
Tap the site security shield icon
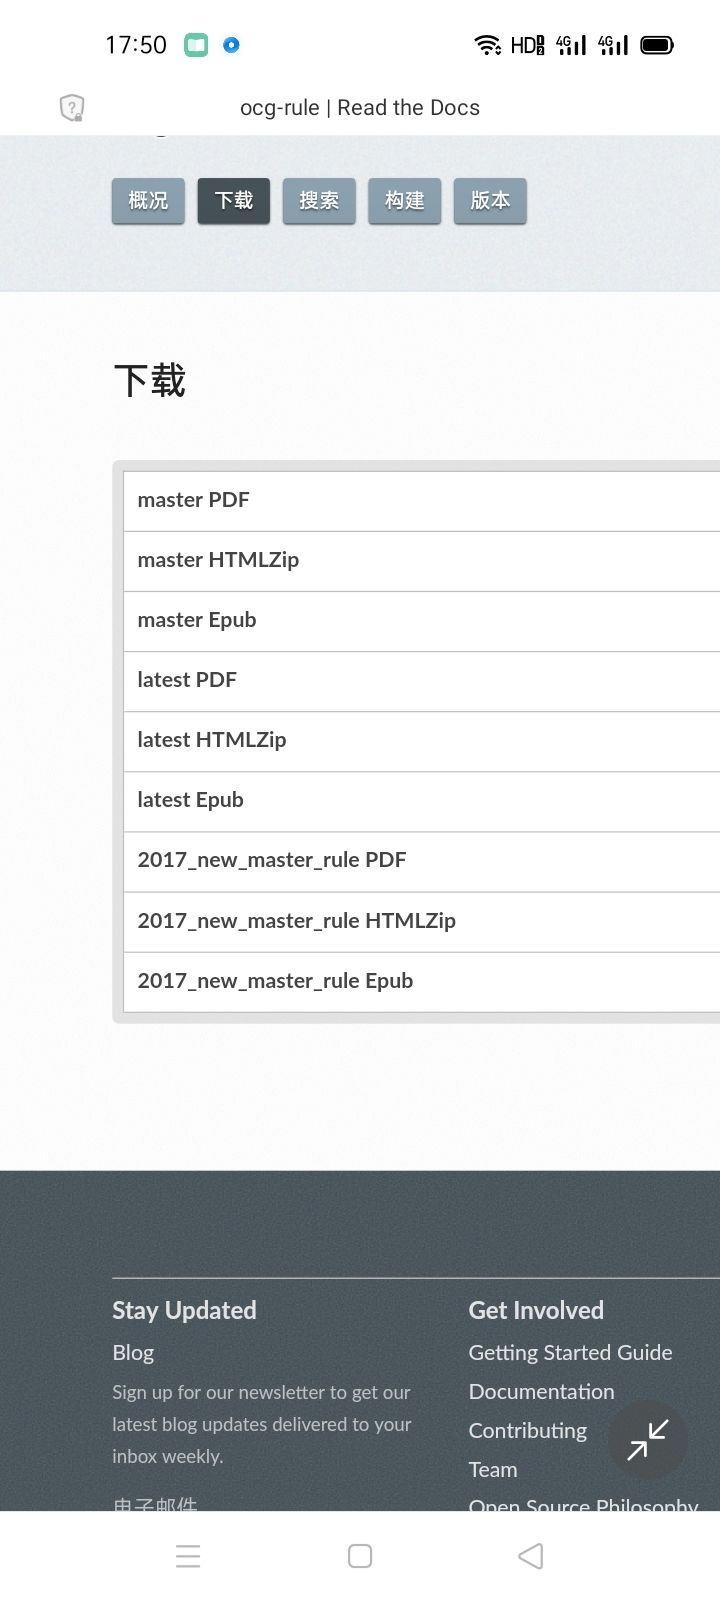(x=72, y=107)
